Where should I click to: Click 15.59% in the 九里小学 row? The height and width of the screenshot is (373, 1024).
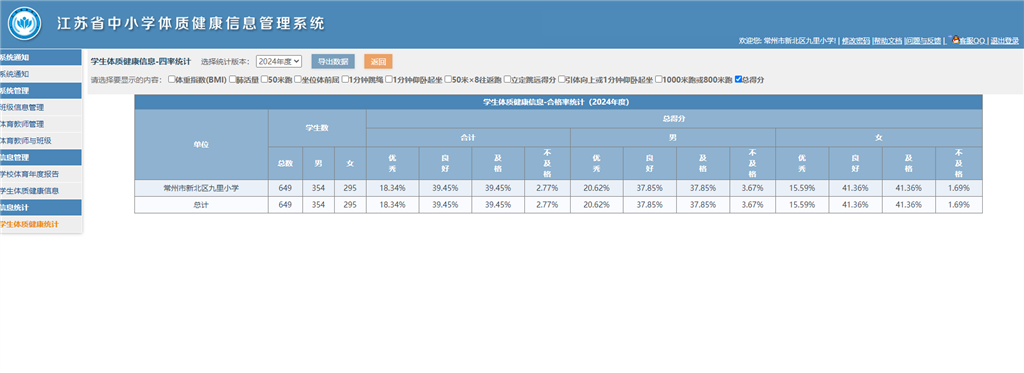click(x=802, y=188)
